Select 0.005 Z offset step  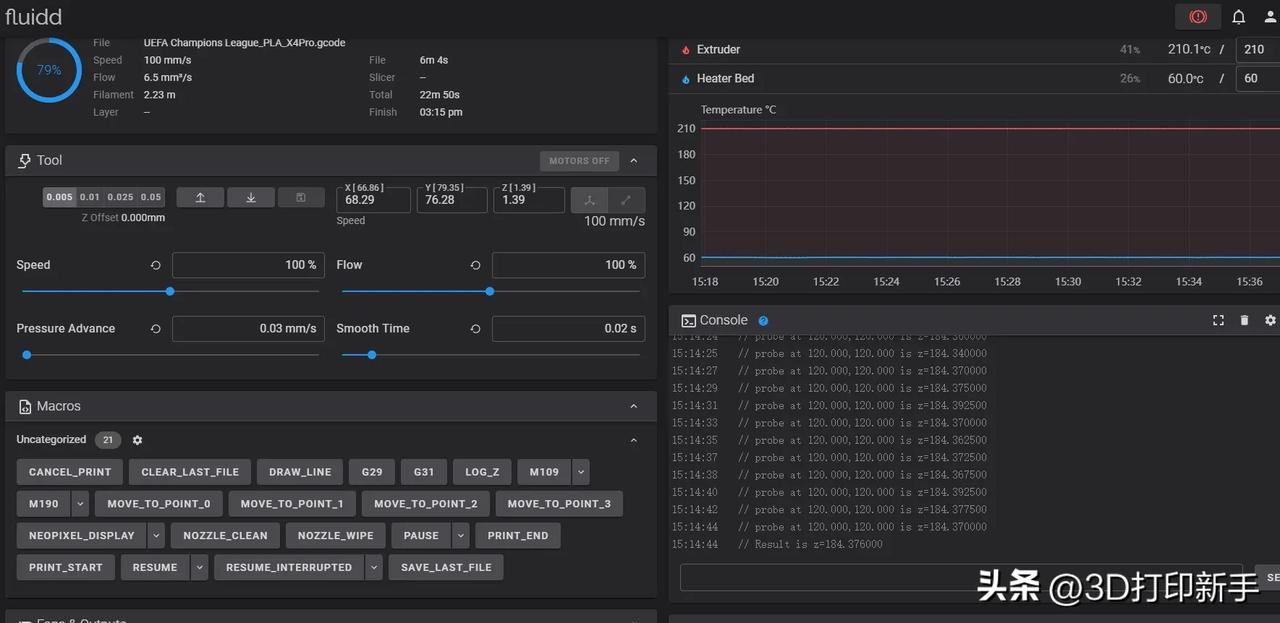point(60,197)
